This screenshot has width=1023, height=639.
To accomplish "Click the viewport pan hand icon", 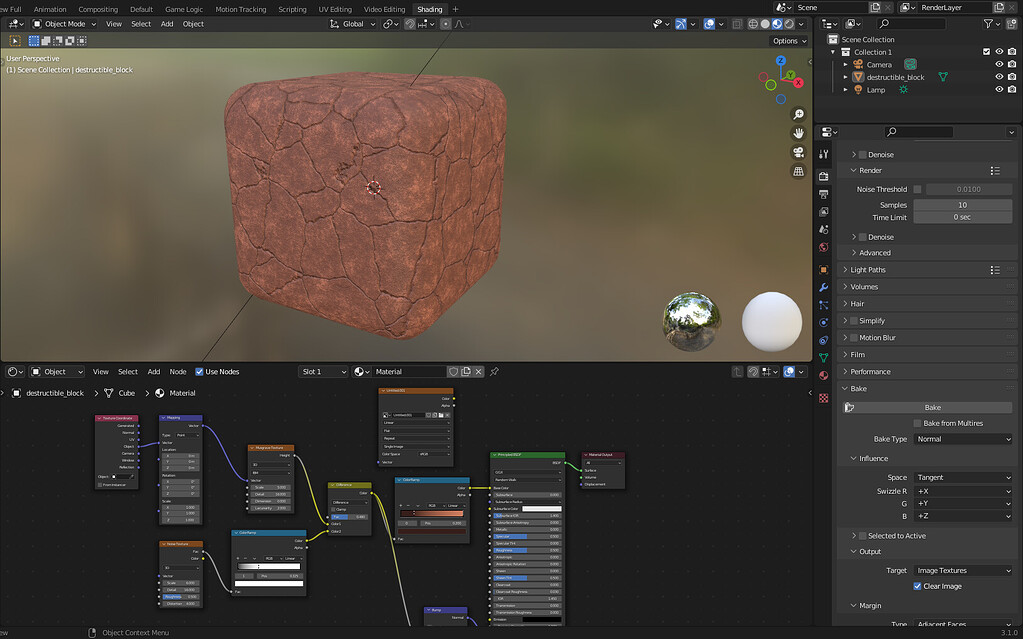I will point(798,133).
